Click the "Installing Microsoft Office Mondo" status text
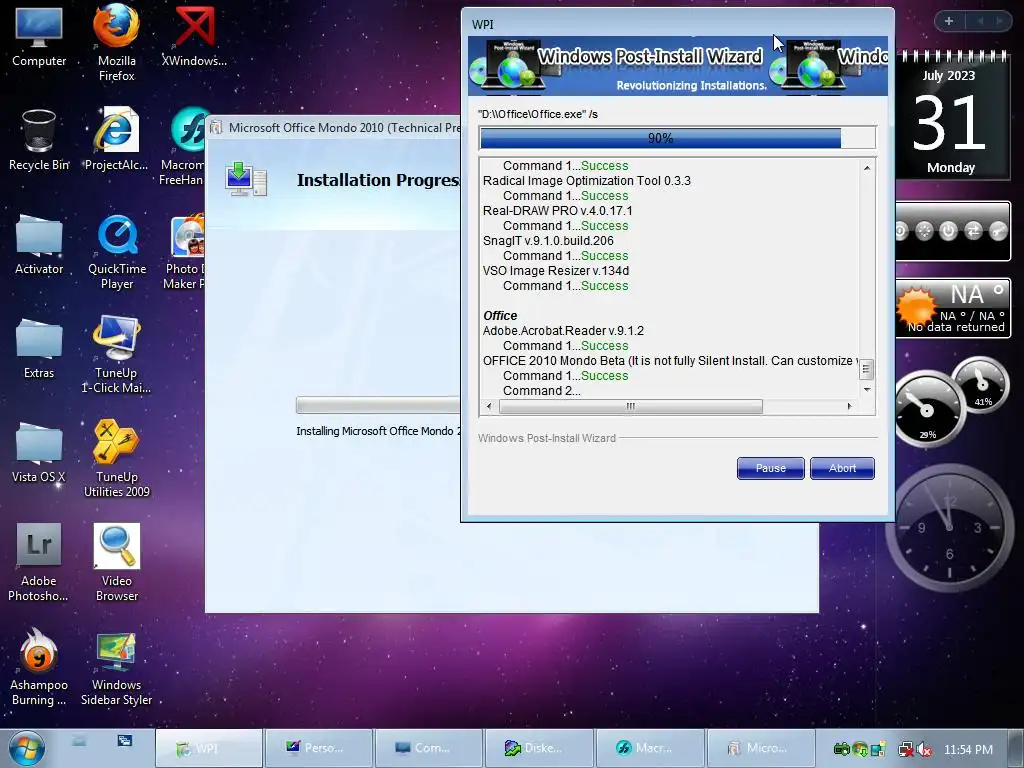This screenshot has height=768, width=1024. 378,431
